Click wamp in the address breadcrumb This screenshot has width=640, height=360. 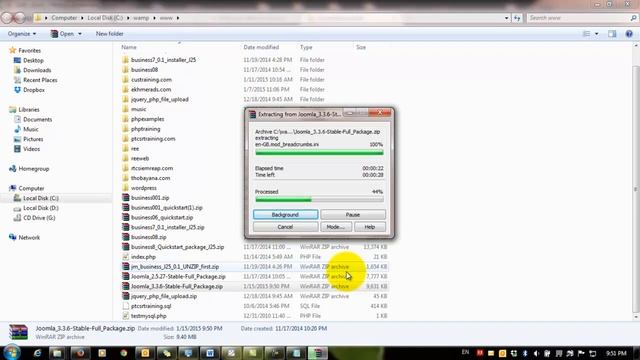coord(141,18)
